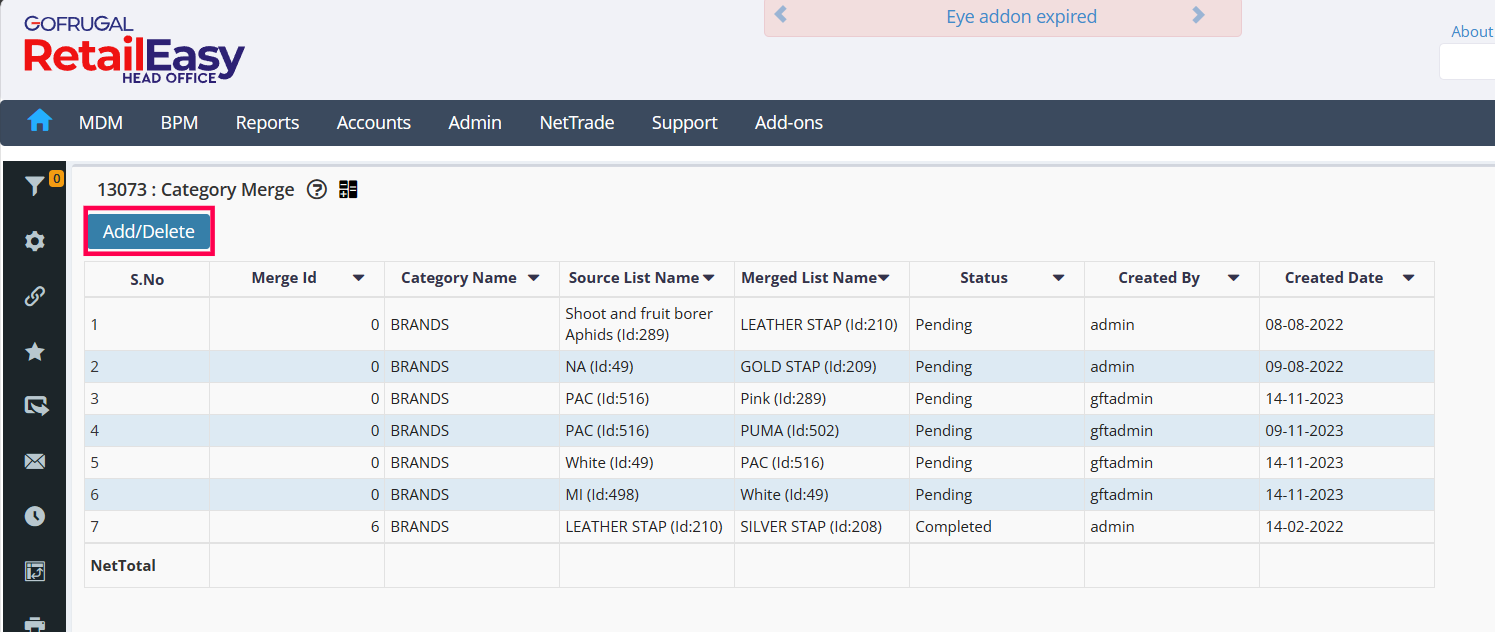
Task: Open the NetTrade menu
Action: [x=577, y=122]
